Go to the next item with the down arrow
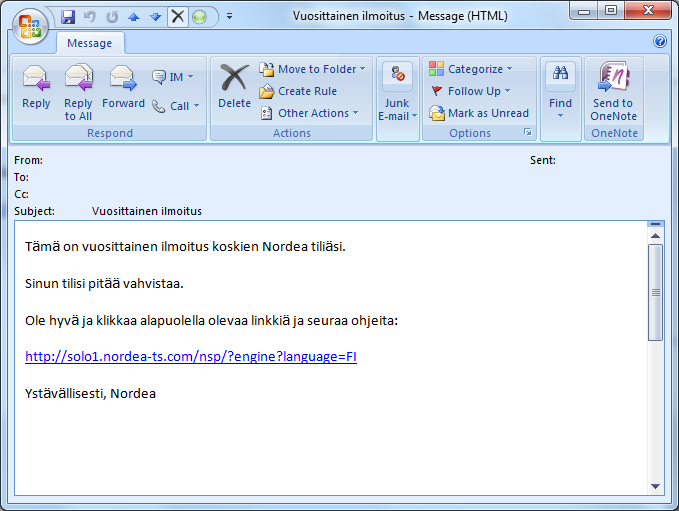This screenshot has width=679, height=511. click(155, 17)
